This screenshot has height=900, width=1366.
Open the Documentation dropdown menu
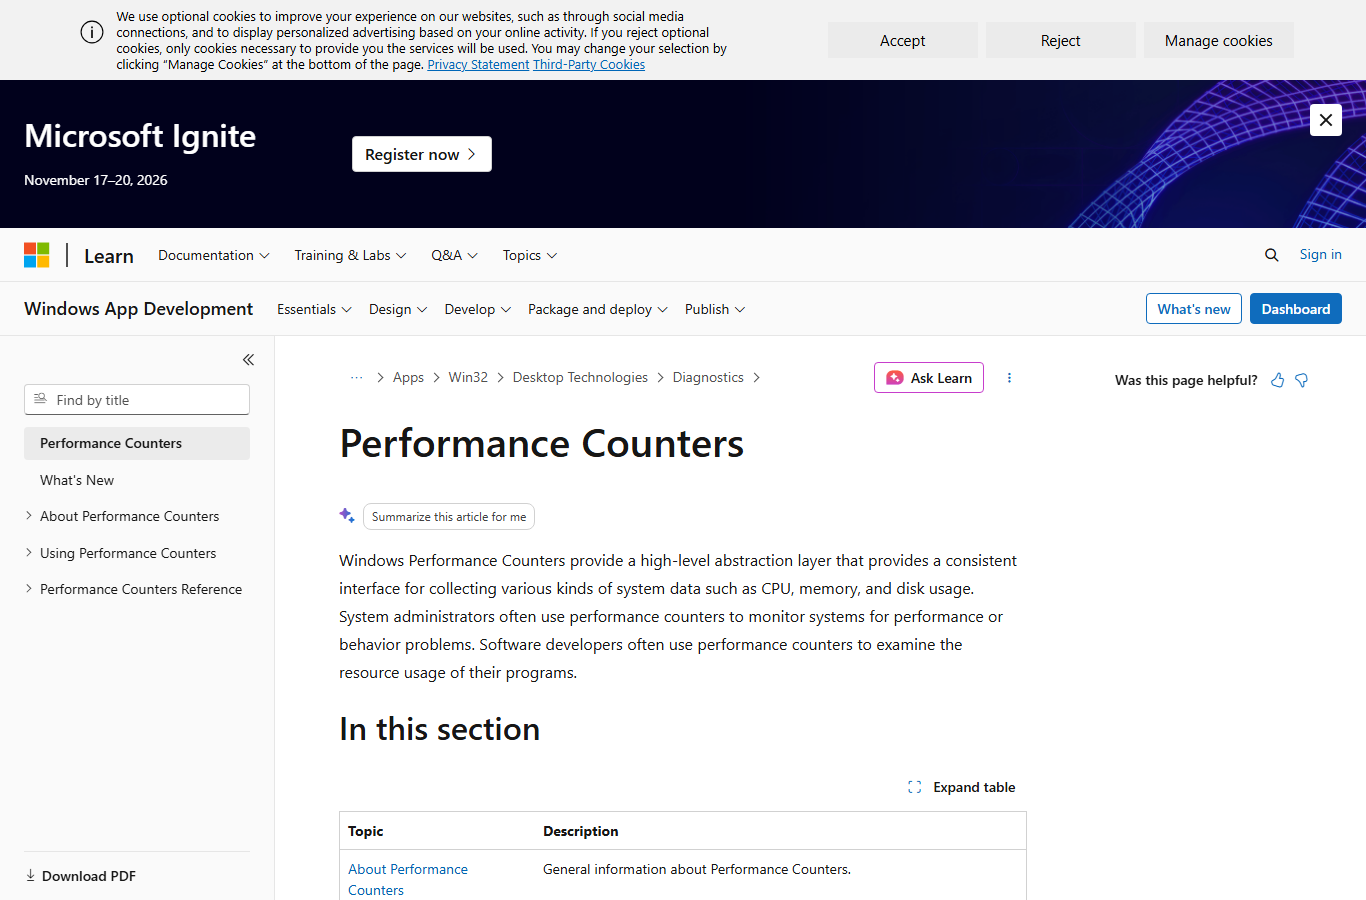[214, 255]
